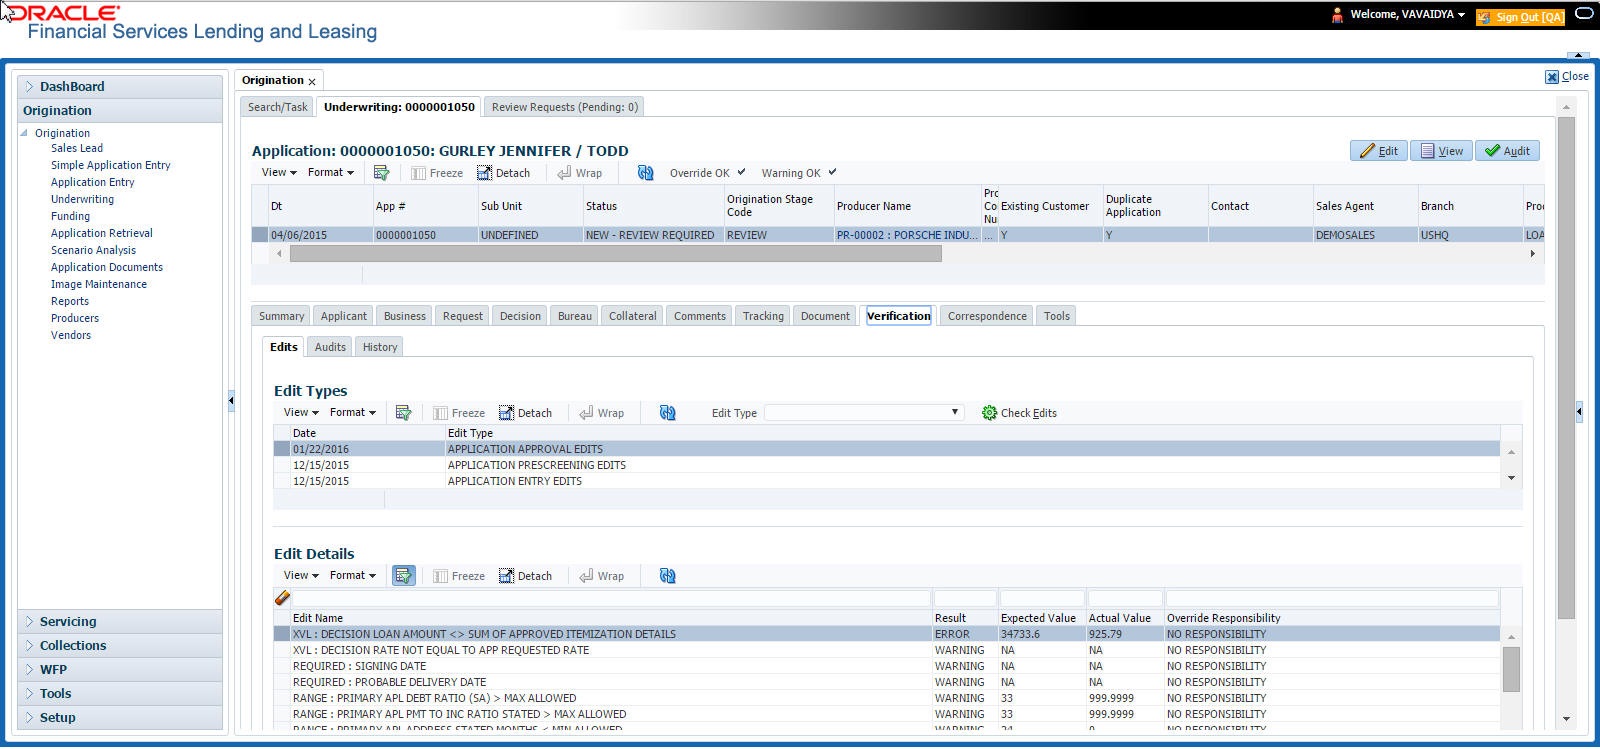Click refresh icon in Edit Types toolbar
This screenshot has height=749, width=1600.
point(668,413)
